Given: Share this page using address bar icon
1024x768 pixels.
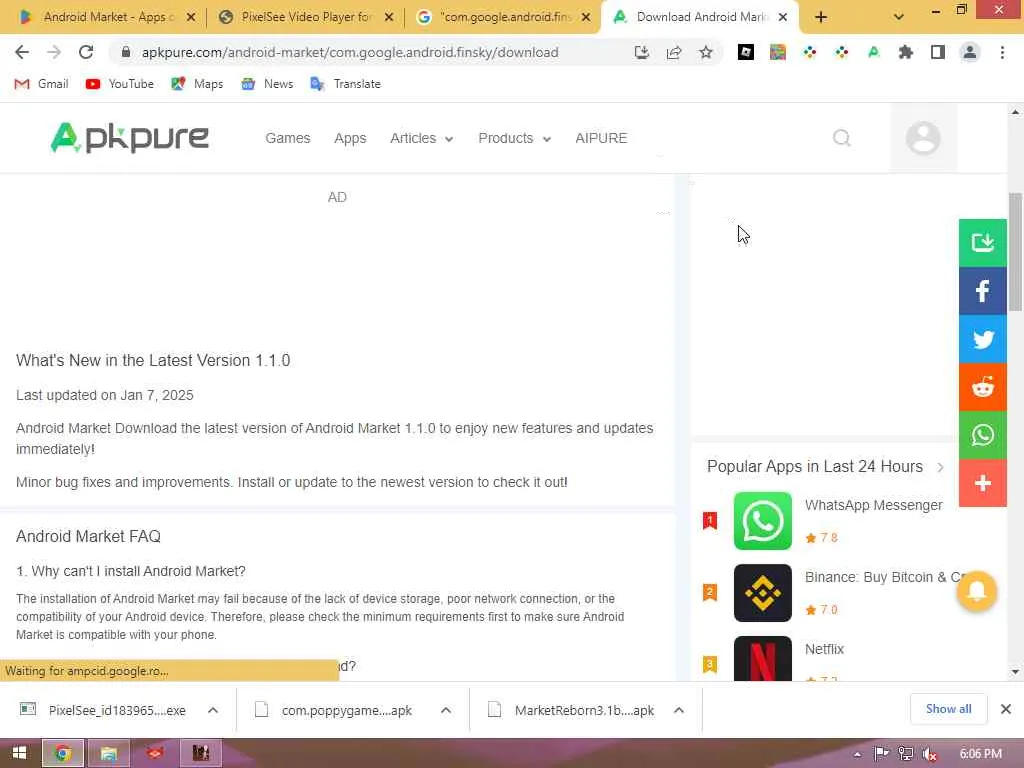Looking at the screenshot, I should click(x=674, y=52).
